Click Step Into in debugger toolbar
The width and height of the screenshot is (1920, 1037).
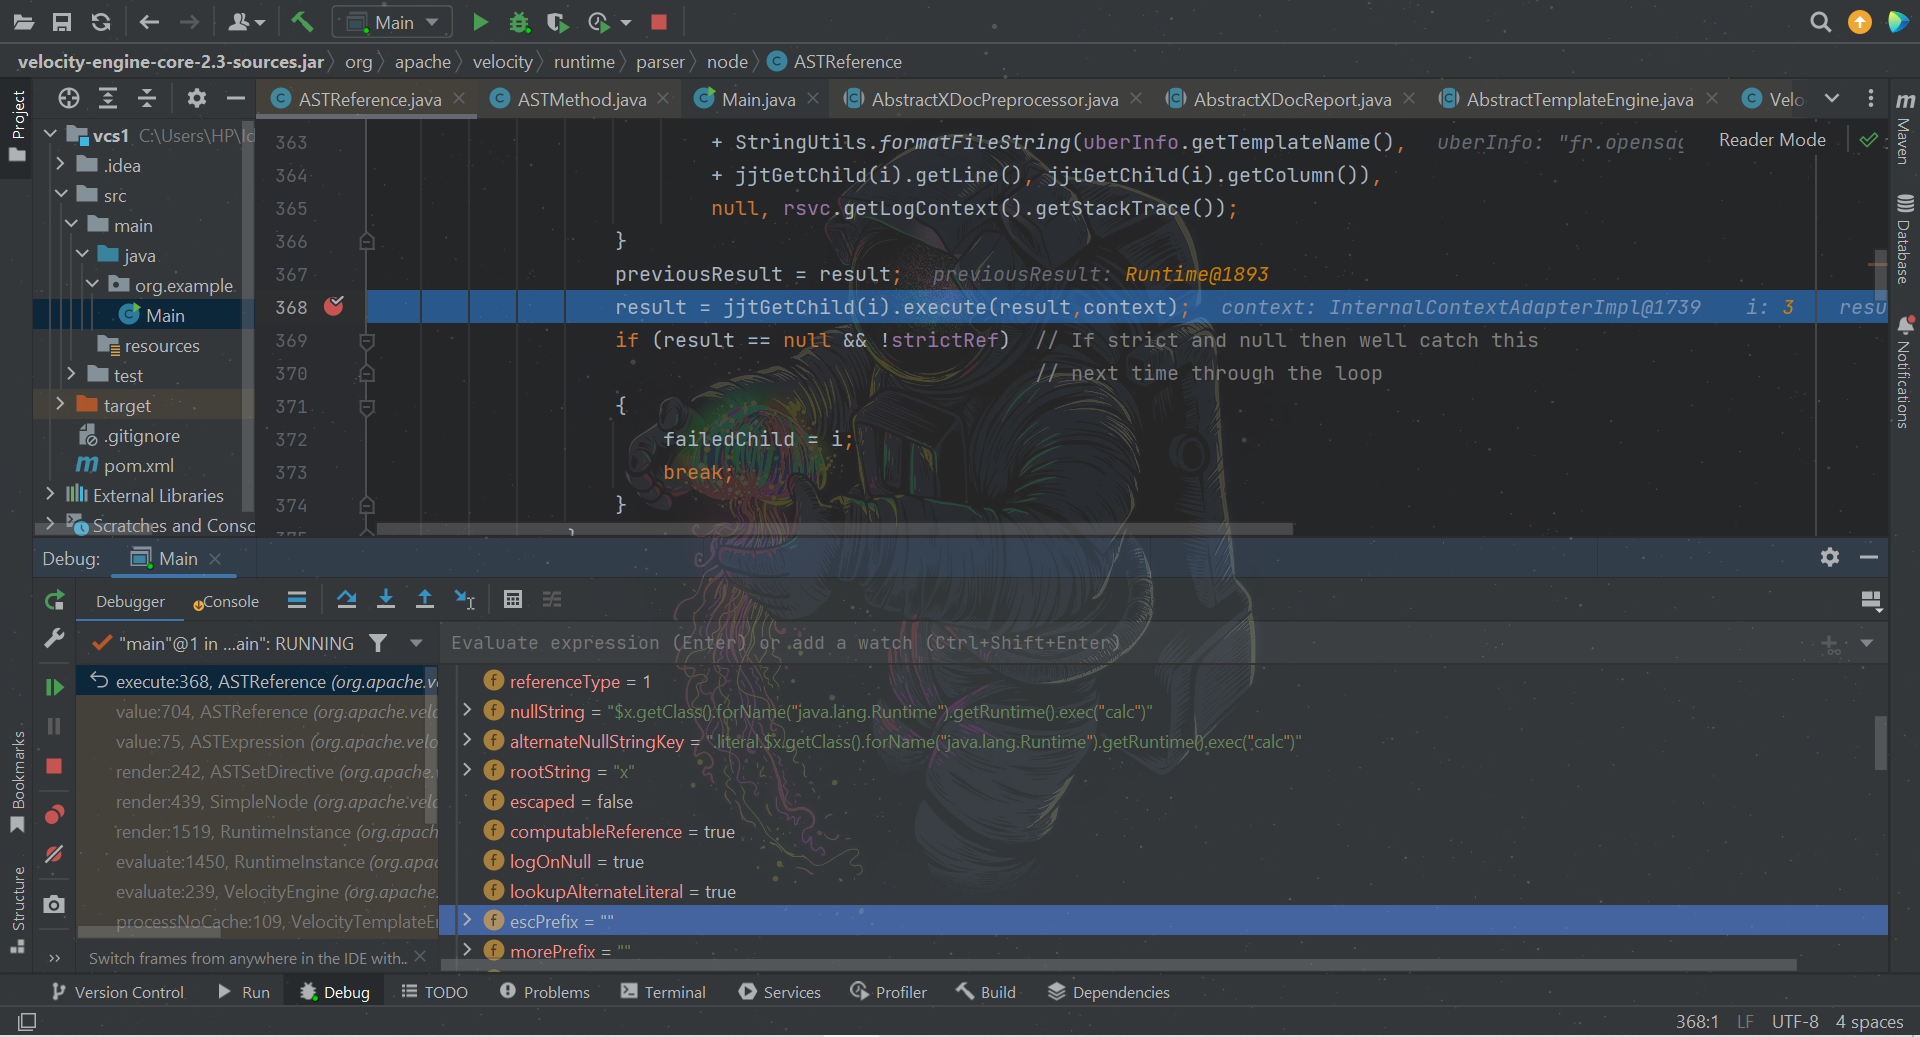[386, 599]
